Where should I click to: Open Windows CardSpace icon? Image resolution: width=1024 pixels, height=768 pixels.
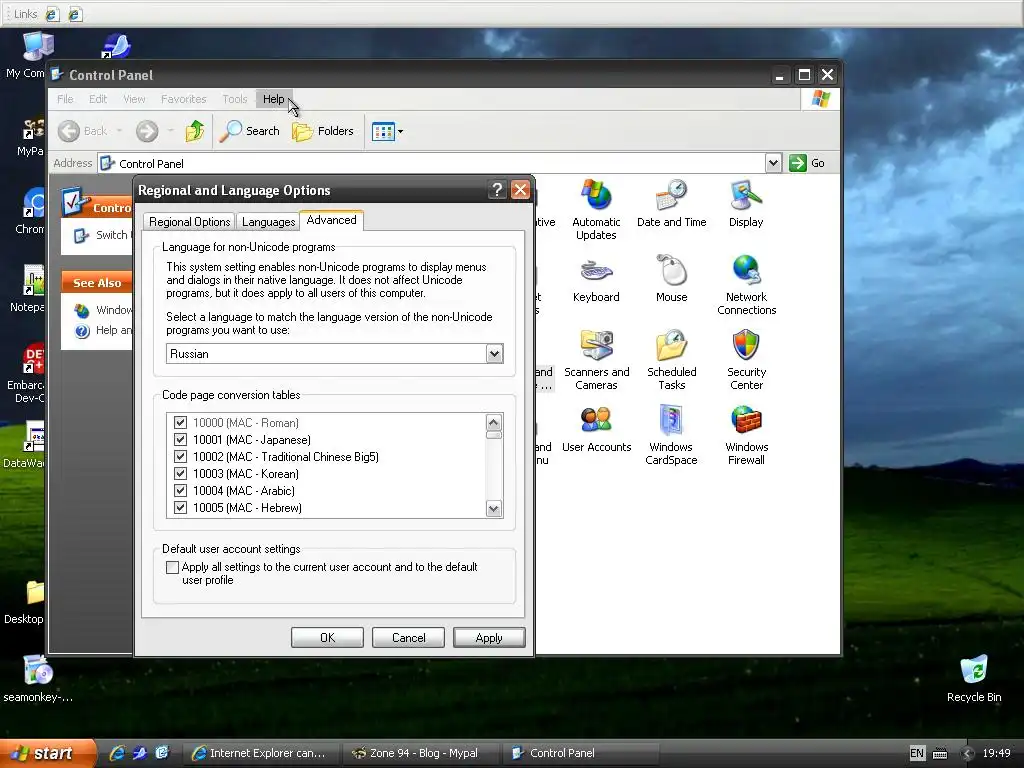[671, 434]
